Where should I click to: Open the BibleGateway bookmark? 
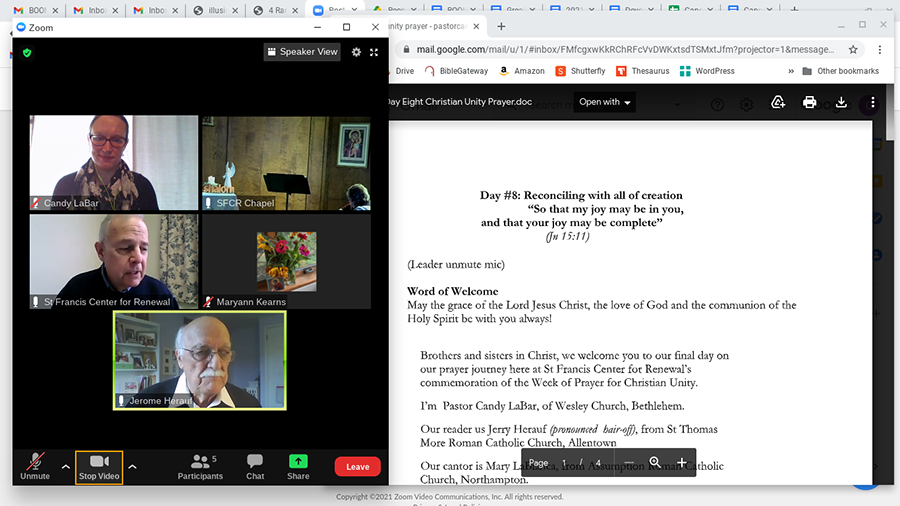click(x=456, y=71)
